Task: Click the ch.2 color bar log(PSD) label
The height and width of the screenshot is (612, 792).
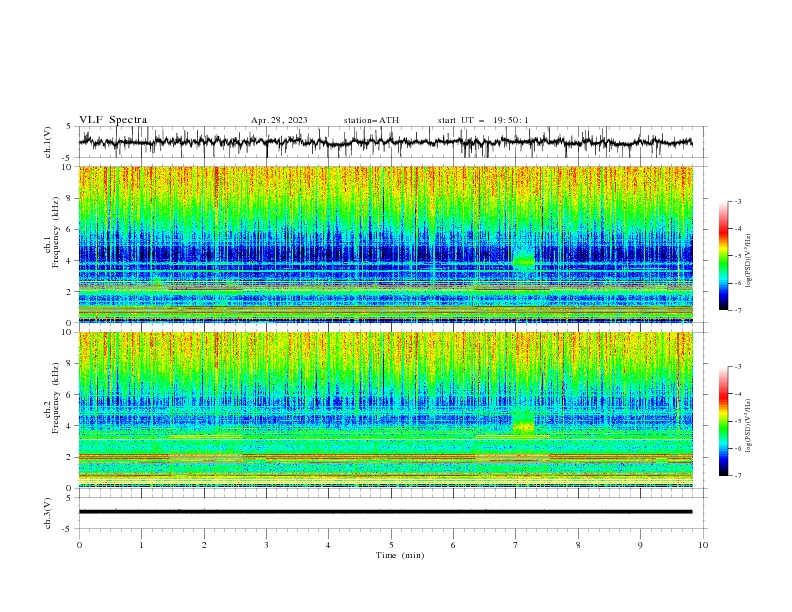Action: coord(749,426)
